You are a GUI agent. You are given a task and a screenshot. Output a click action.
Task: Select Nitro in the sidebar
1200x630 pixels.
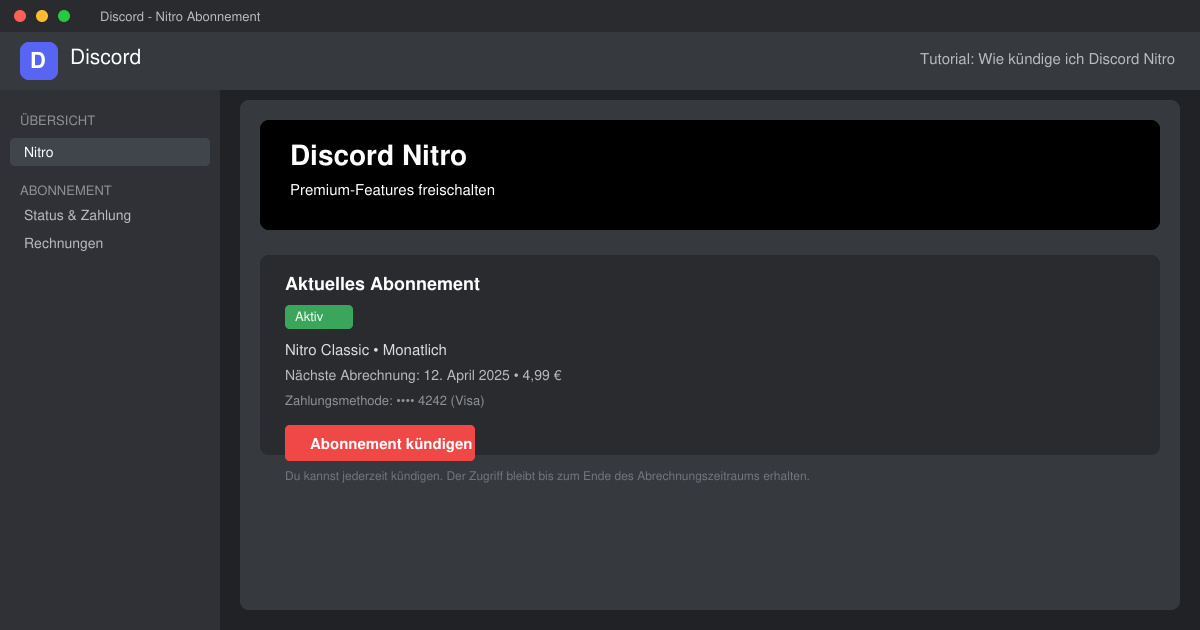110,152
